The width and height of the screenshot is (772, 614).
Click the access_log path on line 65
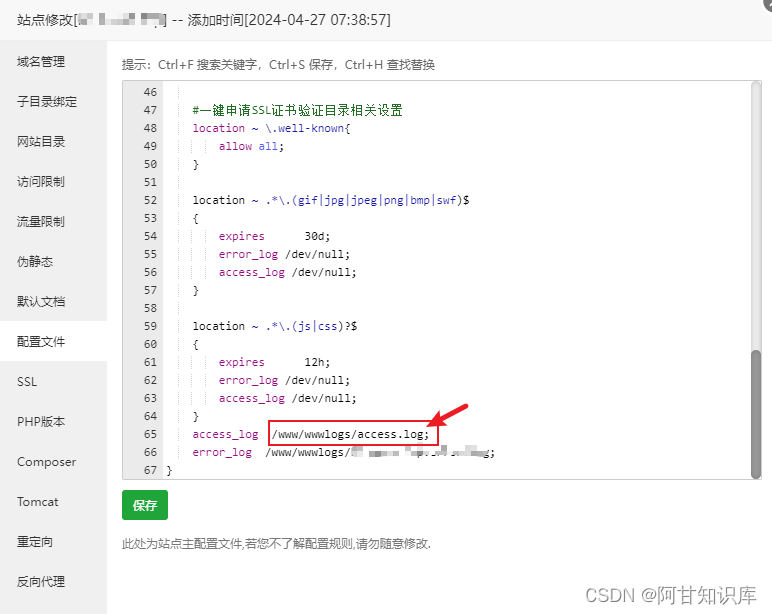point(351,434)
